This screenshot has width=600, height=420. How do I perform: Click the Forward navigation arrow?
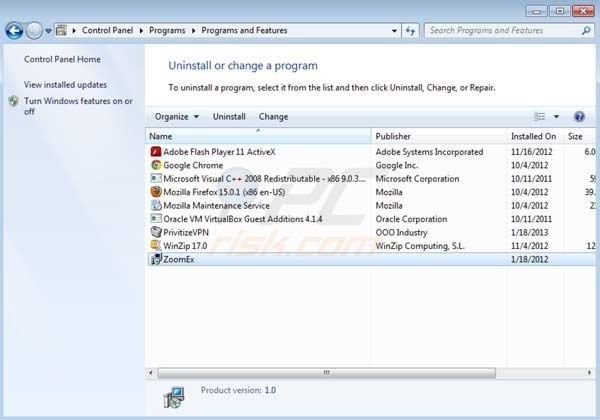34,31
